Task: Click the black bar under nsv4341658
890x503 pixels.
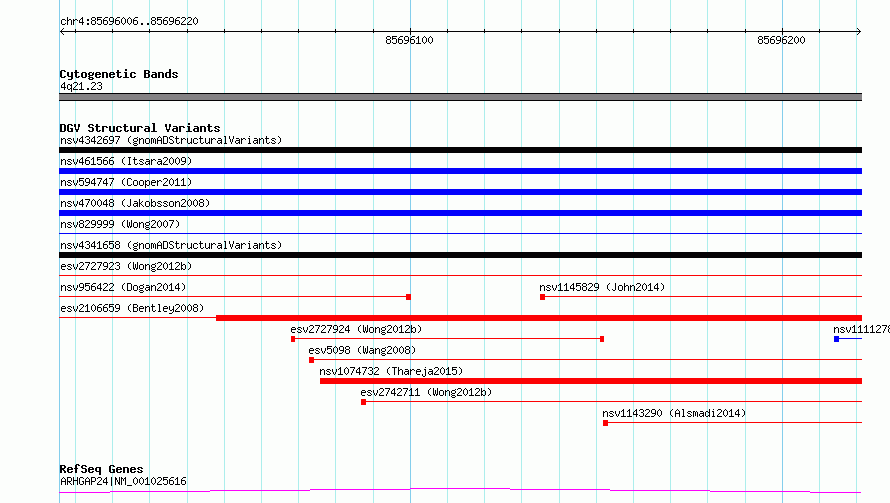Action: [x=460, y=255]
